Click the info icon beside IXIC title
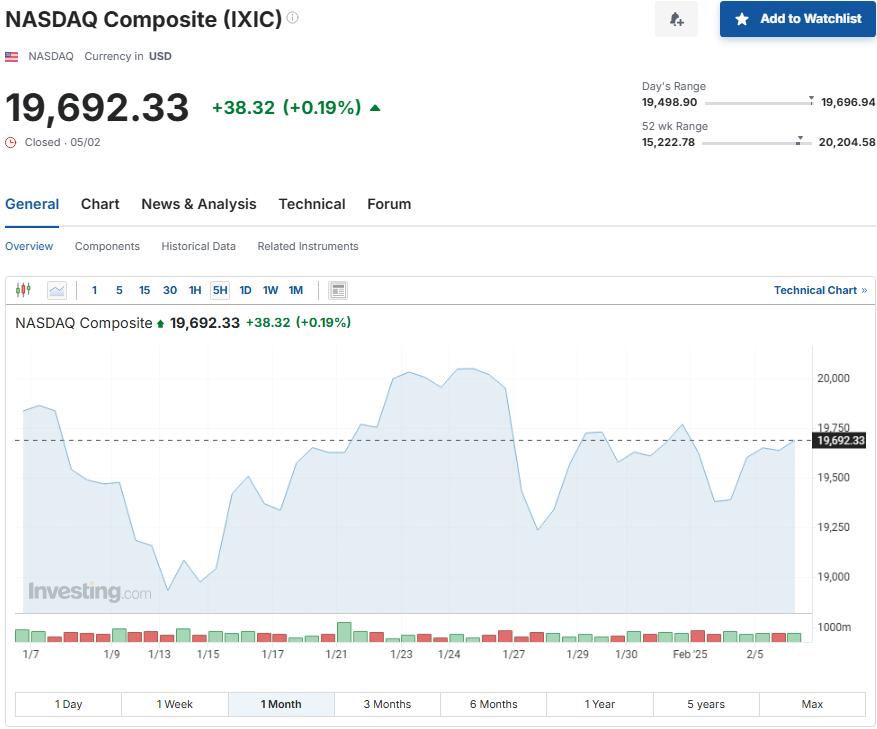This screenshot has height=729, width=877. pyautogui.click(x=293, y=18)
